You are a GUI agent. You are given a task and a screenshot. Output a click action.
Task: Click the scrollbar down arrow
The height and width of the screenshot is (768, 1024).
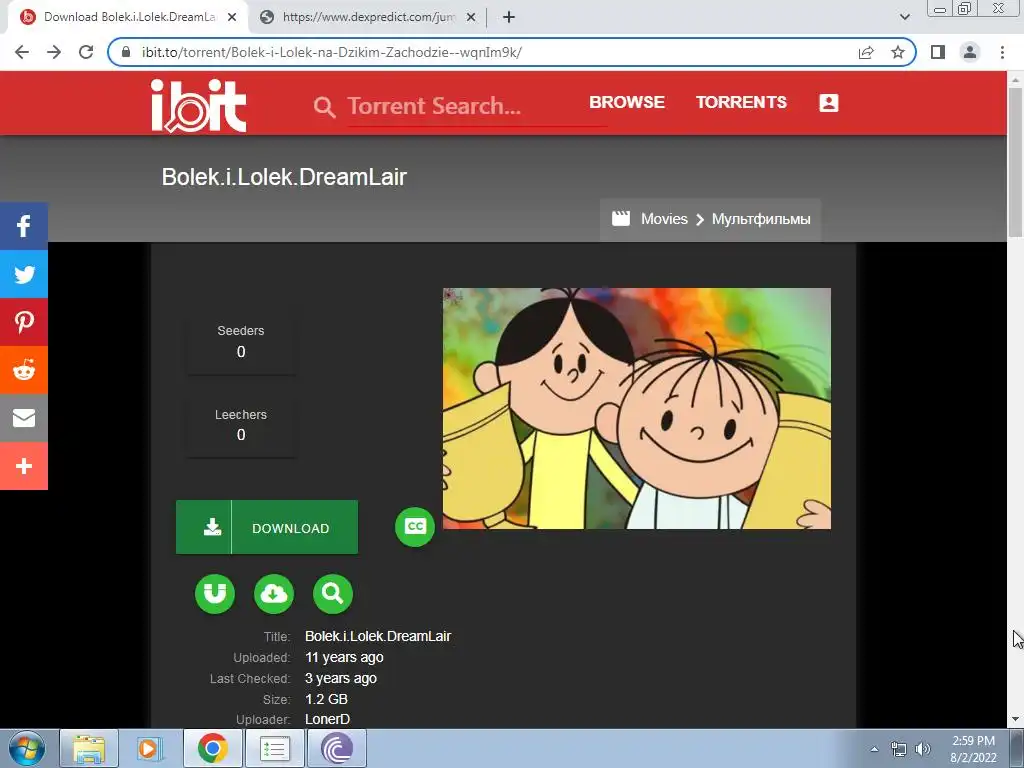(1015, 719)
